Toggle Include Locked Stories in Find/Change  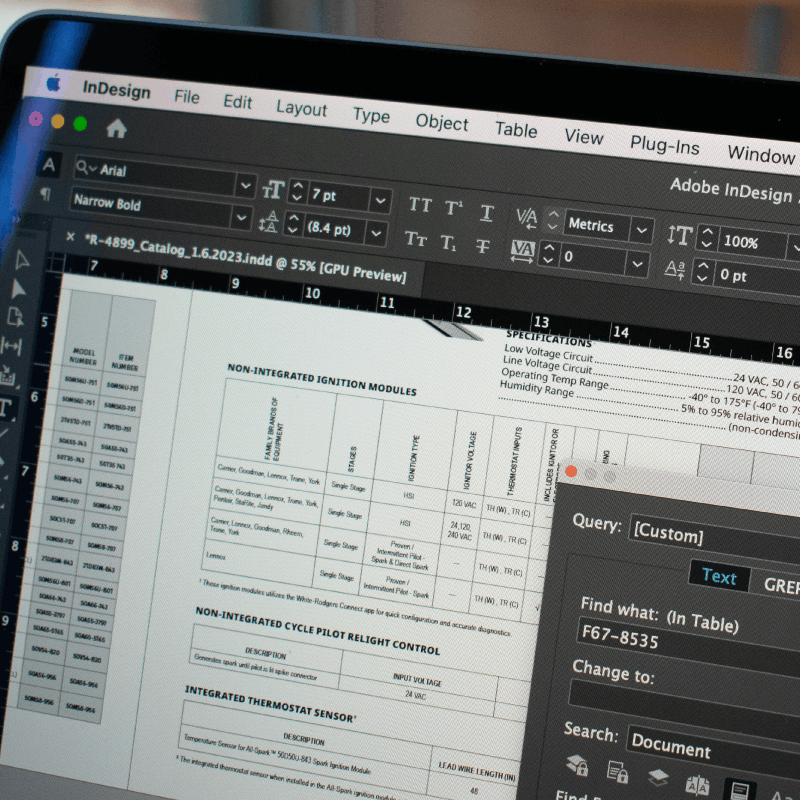[617, 772]
